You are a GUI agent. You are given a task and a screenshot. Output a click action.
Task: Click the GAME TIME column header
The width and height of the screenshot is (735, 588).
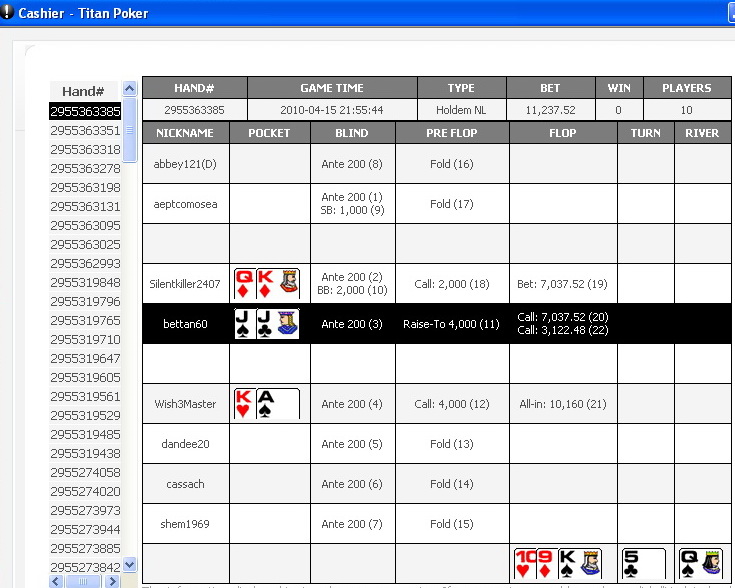coord(332,88)
